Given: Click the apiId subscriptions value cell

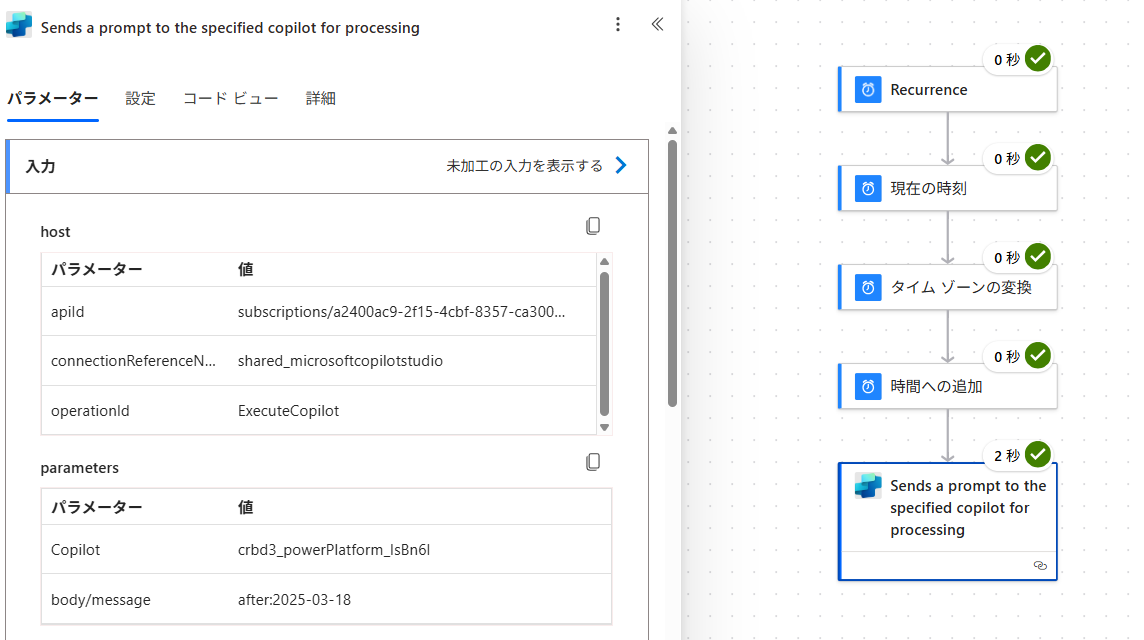Looking at the screenshot, I should click(401, 312).
